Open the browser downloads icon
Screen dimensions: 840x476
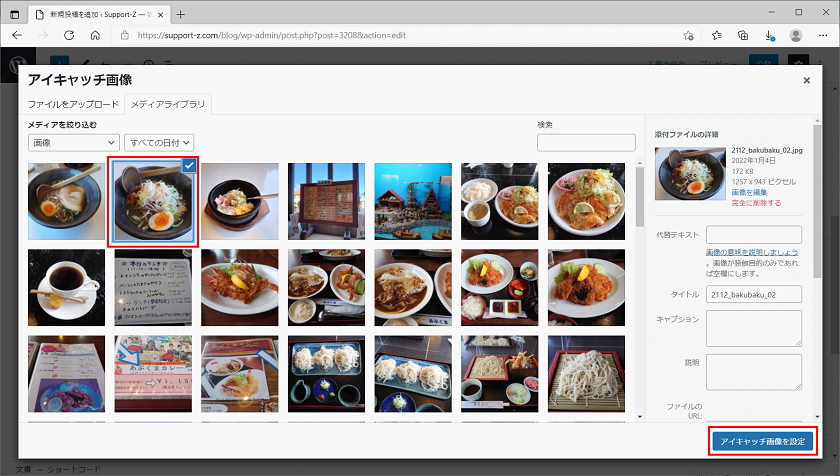point(769,35)
